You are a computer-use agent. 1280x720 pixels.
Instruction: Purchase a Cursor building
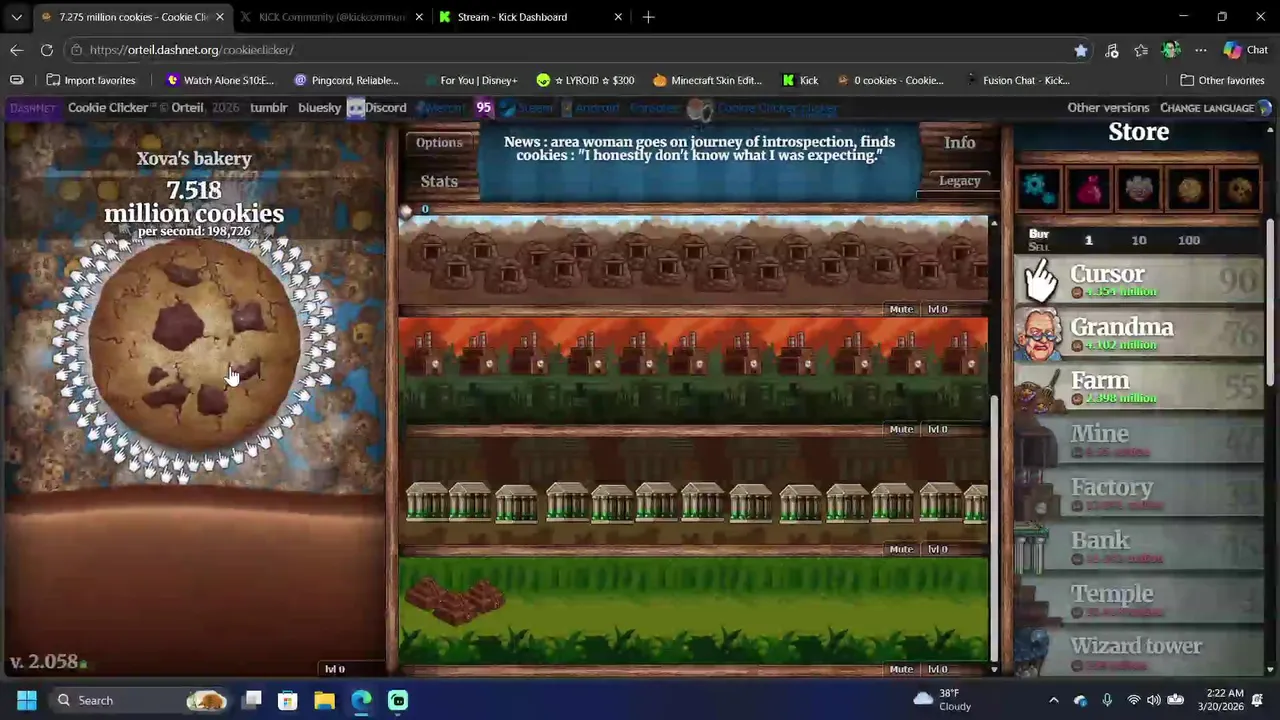1139,281
